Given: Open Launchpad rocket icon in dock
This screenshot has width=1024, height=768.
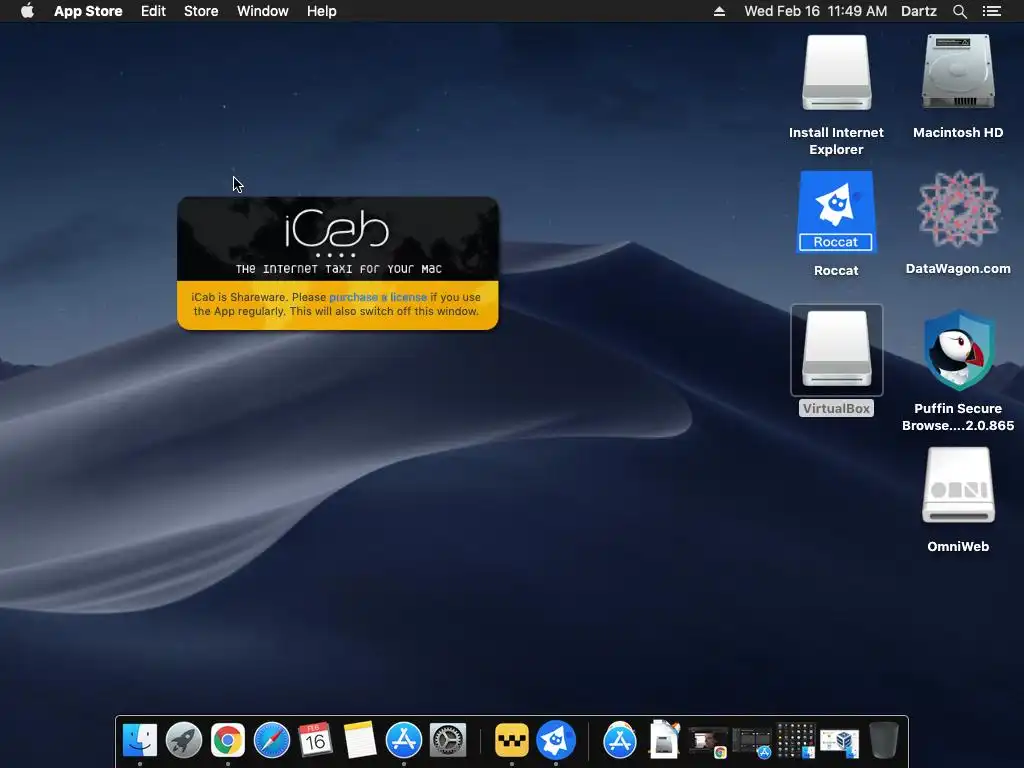Looking at the screenshot, I should pyautogui.click(x=184, y=740).
